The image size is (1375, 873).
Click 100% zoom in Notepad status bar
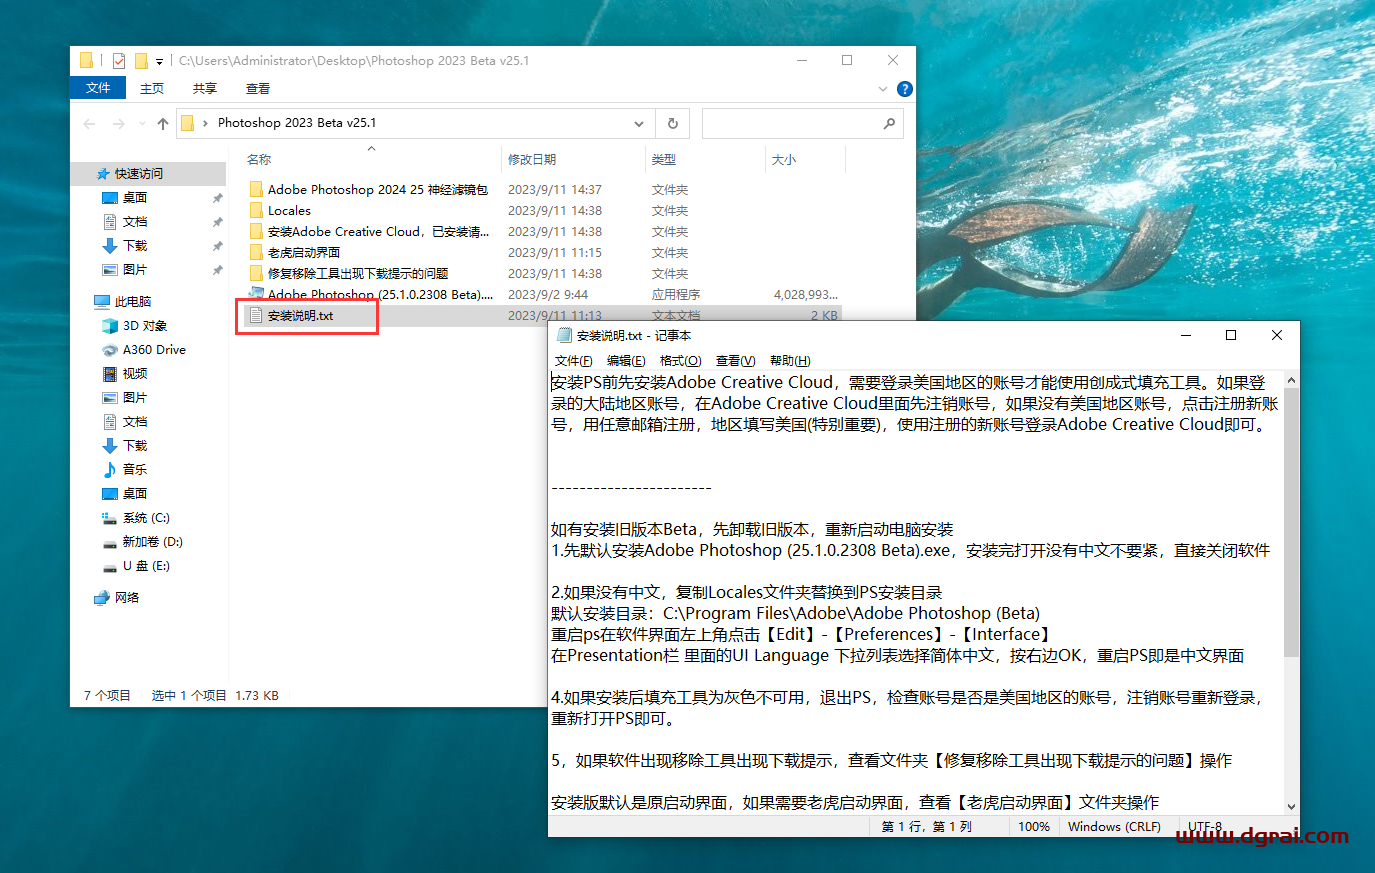[x=1034, y=826]
